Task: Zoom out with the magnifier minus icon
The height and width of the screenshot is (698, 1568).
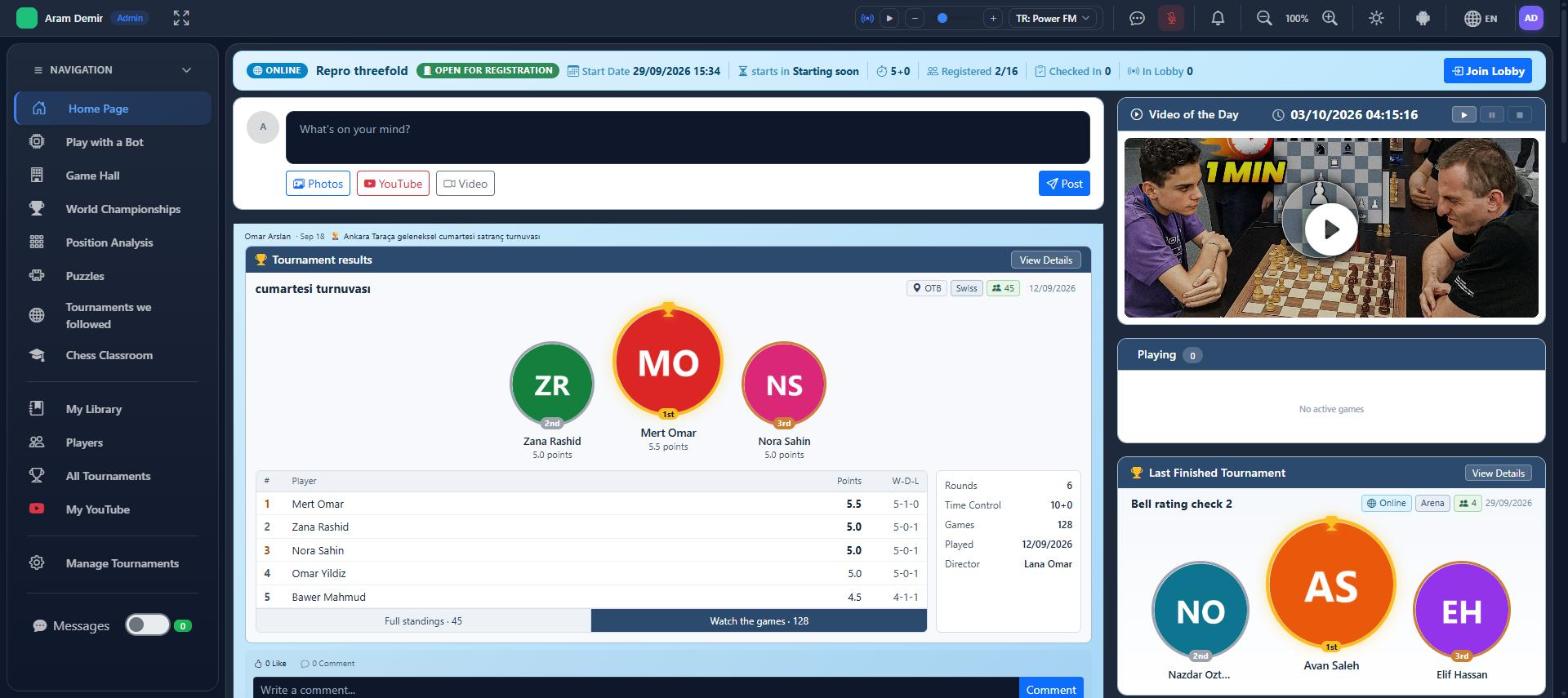Action: 1264,18
